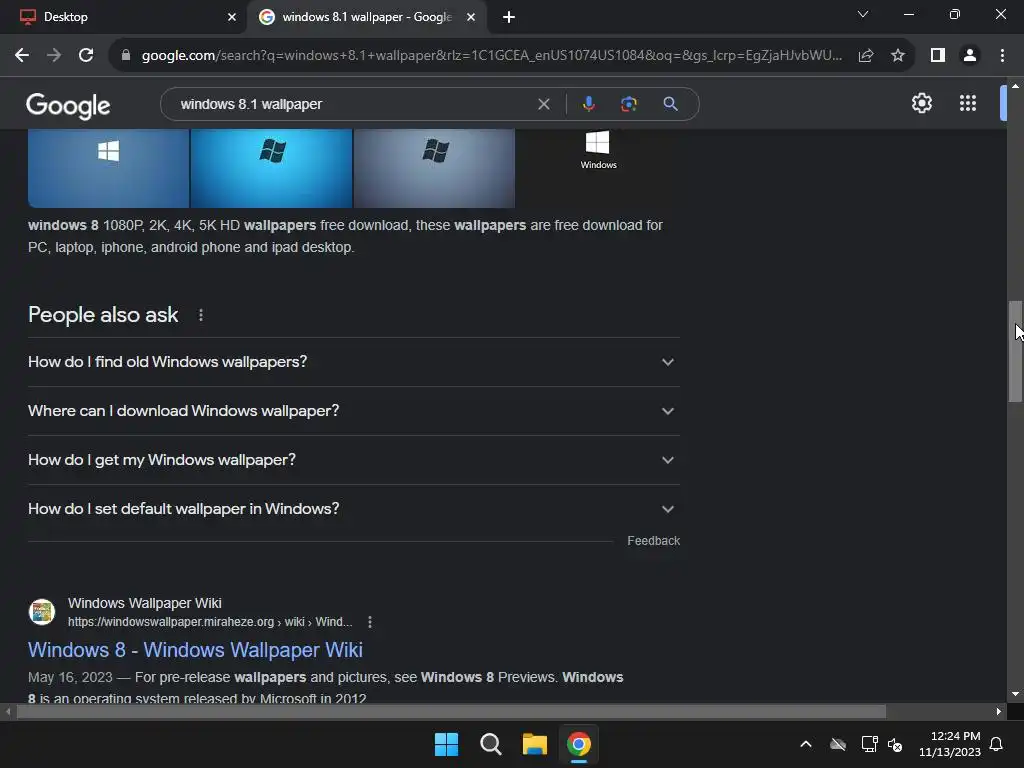The width and height of the screenshot is (1024, 768).
Task: Click the Windows Wallpaper Wiki favicon
Action: point(42,612)
